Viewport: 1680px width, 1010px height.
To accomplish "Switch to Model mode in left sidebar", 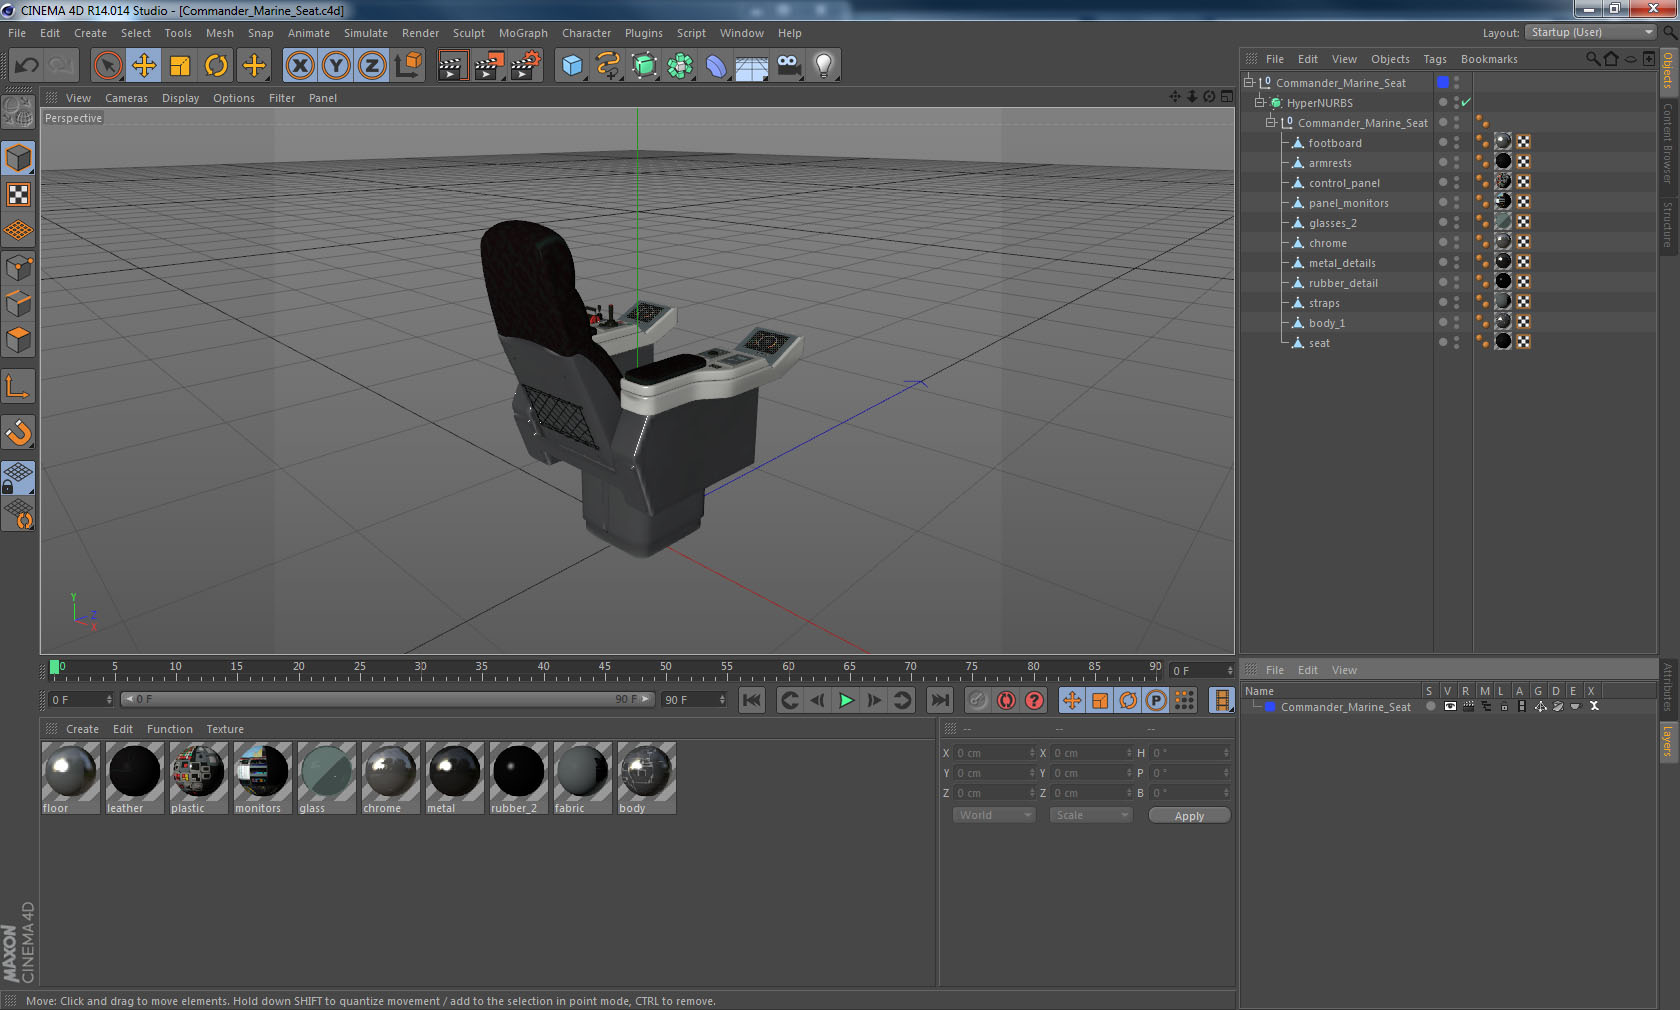I will click(19, 158).
